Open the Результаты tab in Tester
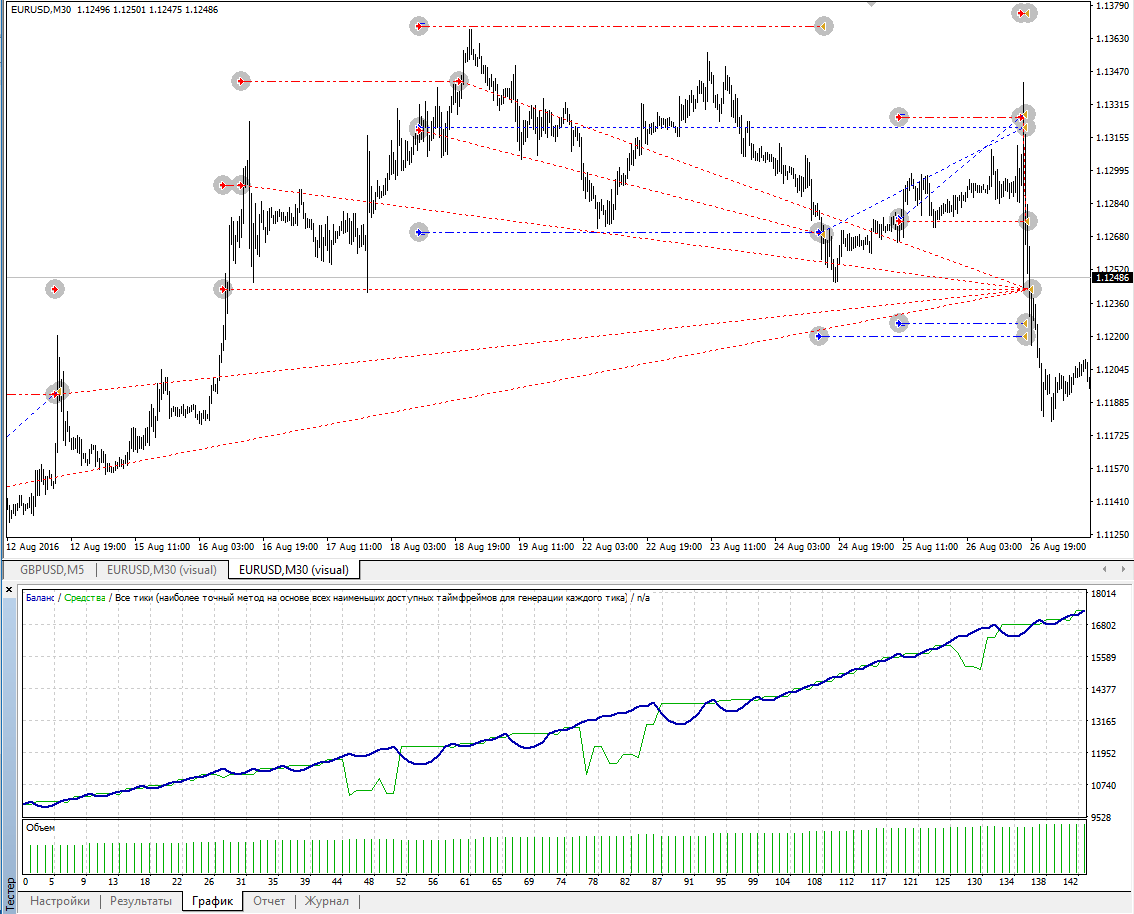This screenshot has width=1134, height=914. 141,901
